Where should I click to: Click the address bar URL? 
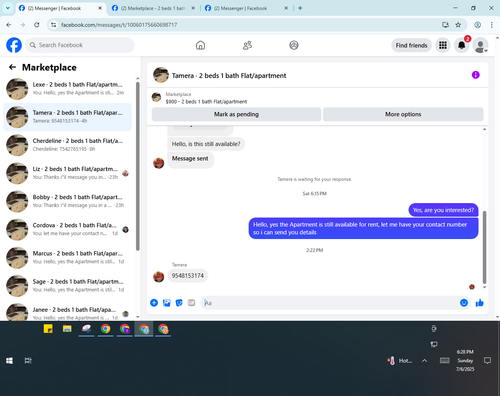[119, 25]
